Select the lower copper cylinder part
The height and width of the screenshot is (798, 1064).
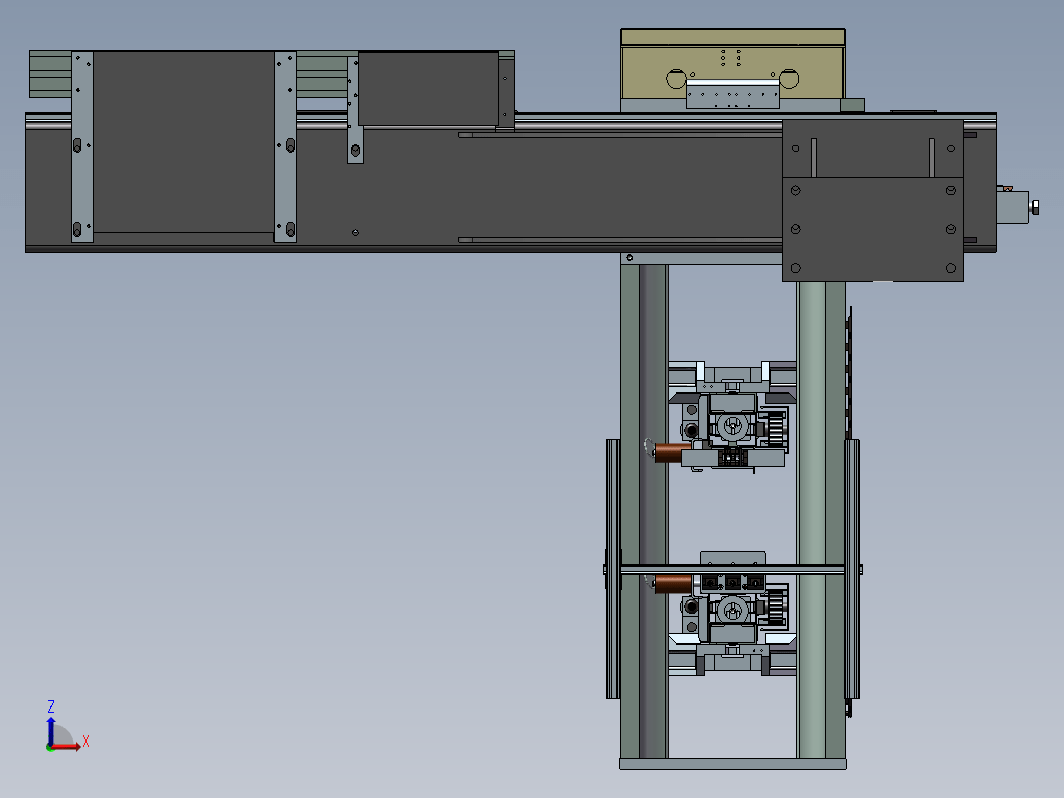click(x=673, y=584)
